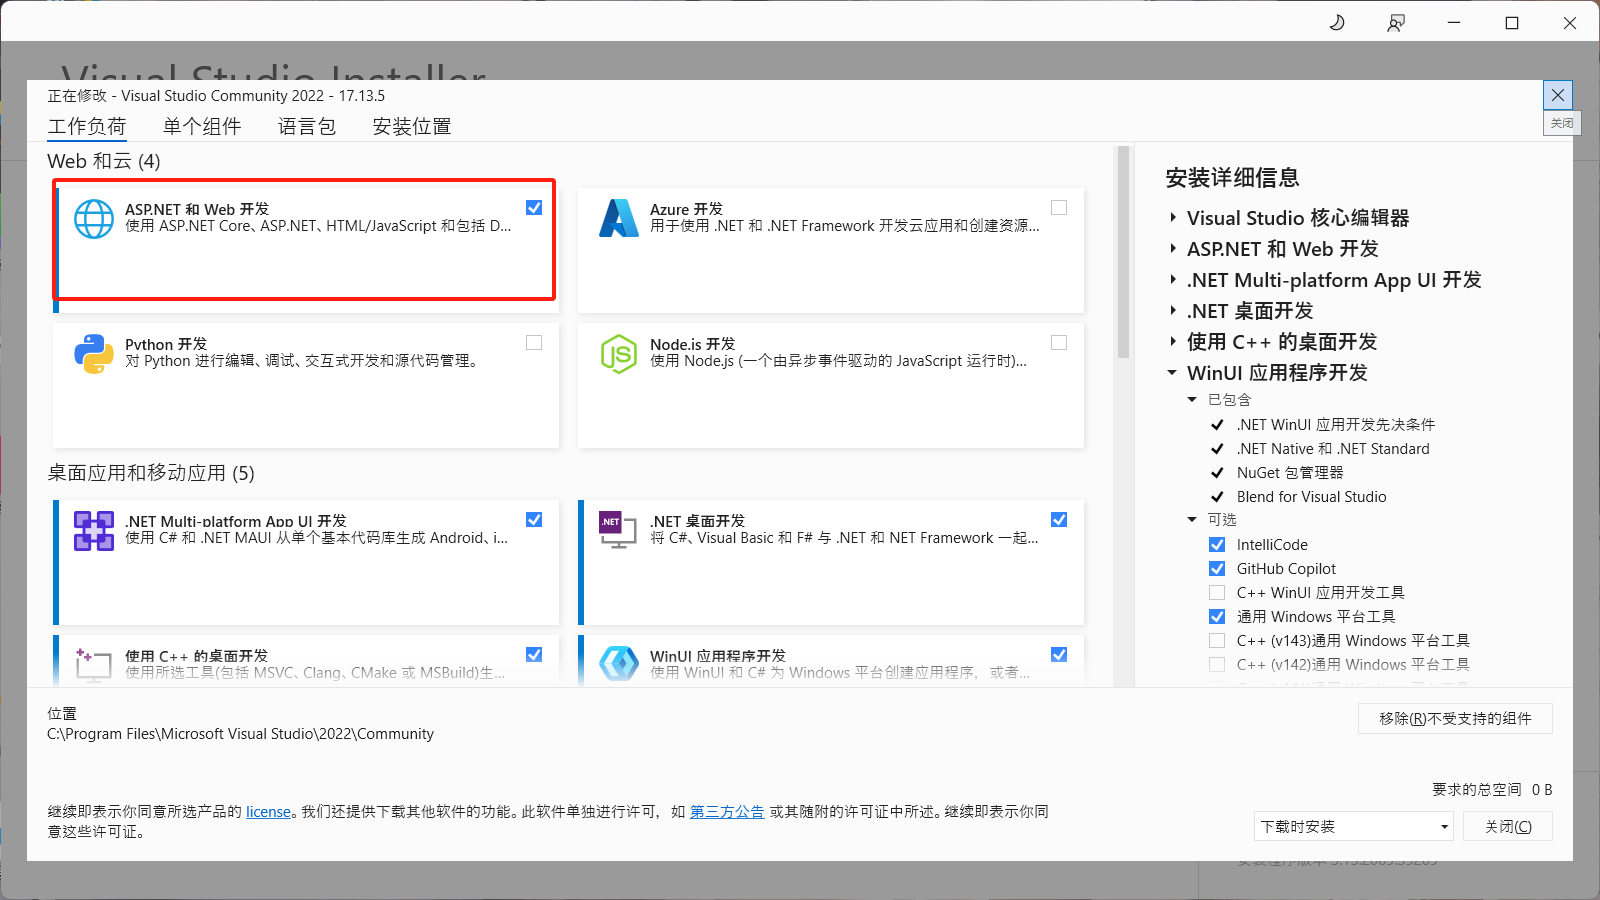Image resolution: width=1600 pixels, height=900 pixels.
Task: Select .NET WinUI 应用开发先决条件 item
Action: tap(1336, 425)
